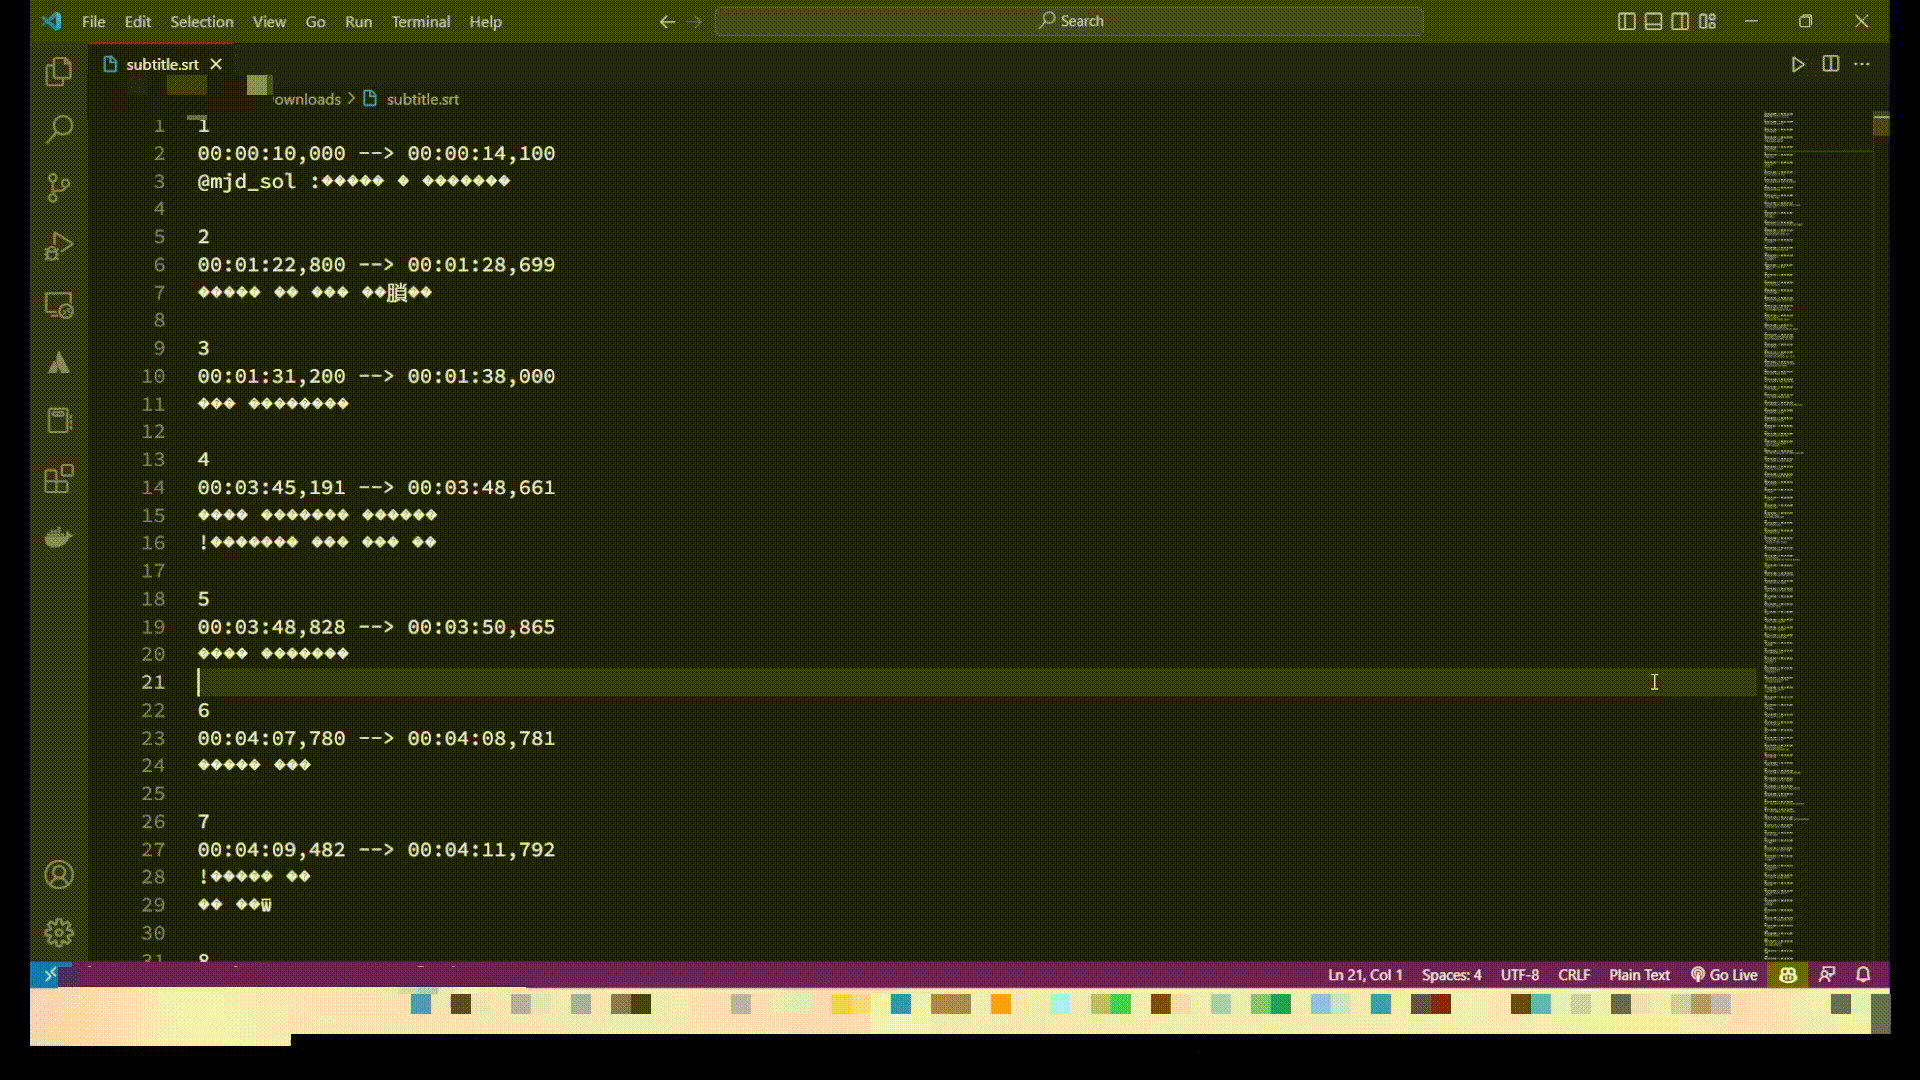
Task: Open the Search view in activity bar
Action: point(59,129)
